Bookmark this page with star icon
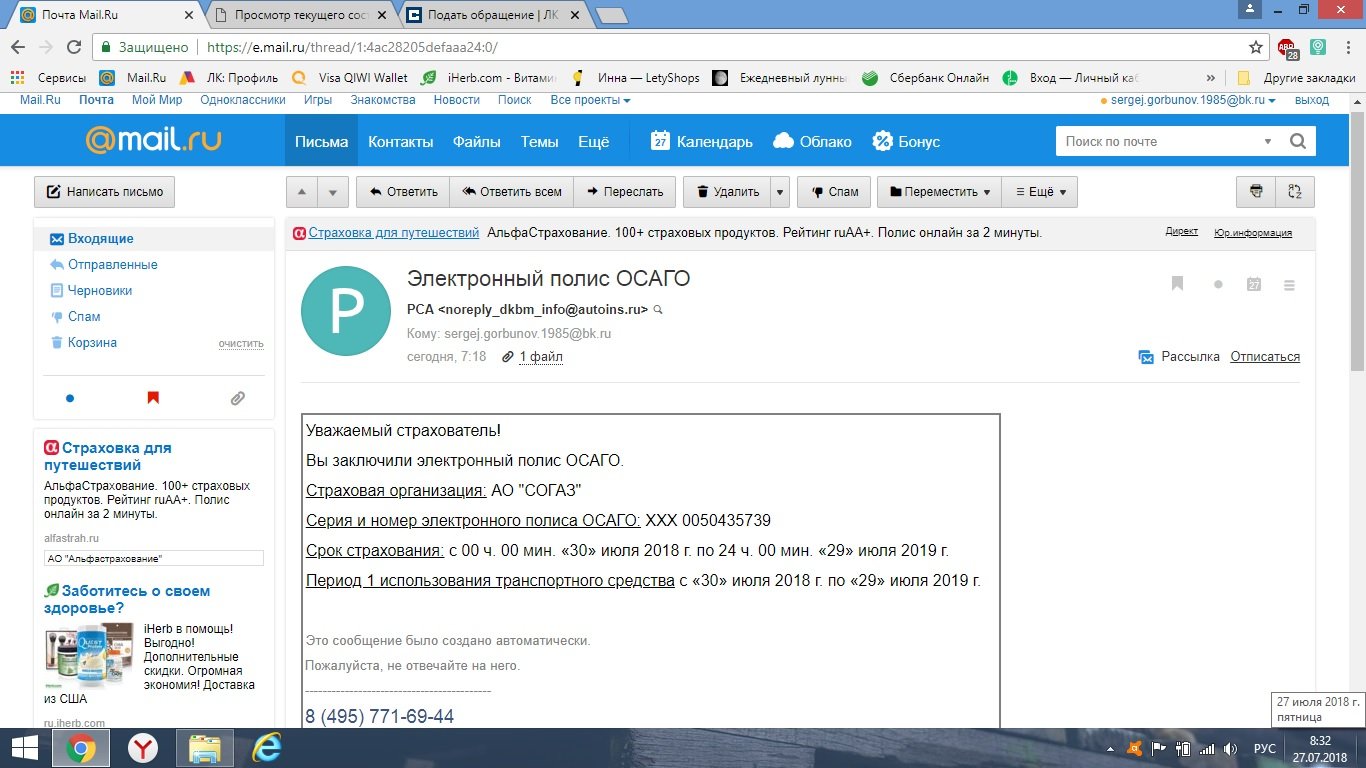 point(1256,47)
